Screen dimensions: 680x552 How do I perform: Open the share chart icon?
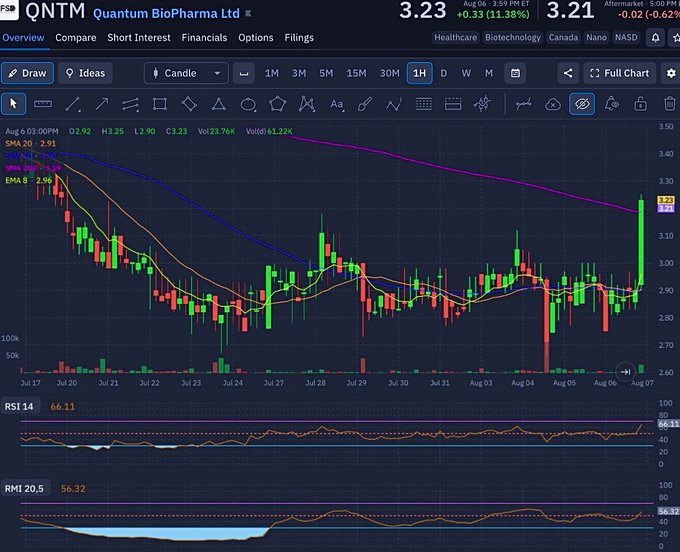pyautogui.click(x=568, y=73)
